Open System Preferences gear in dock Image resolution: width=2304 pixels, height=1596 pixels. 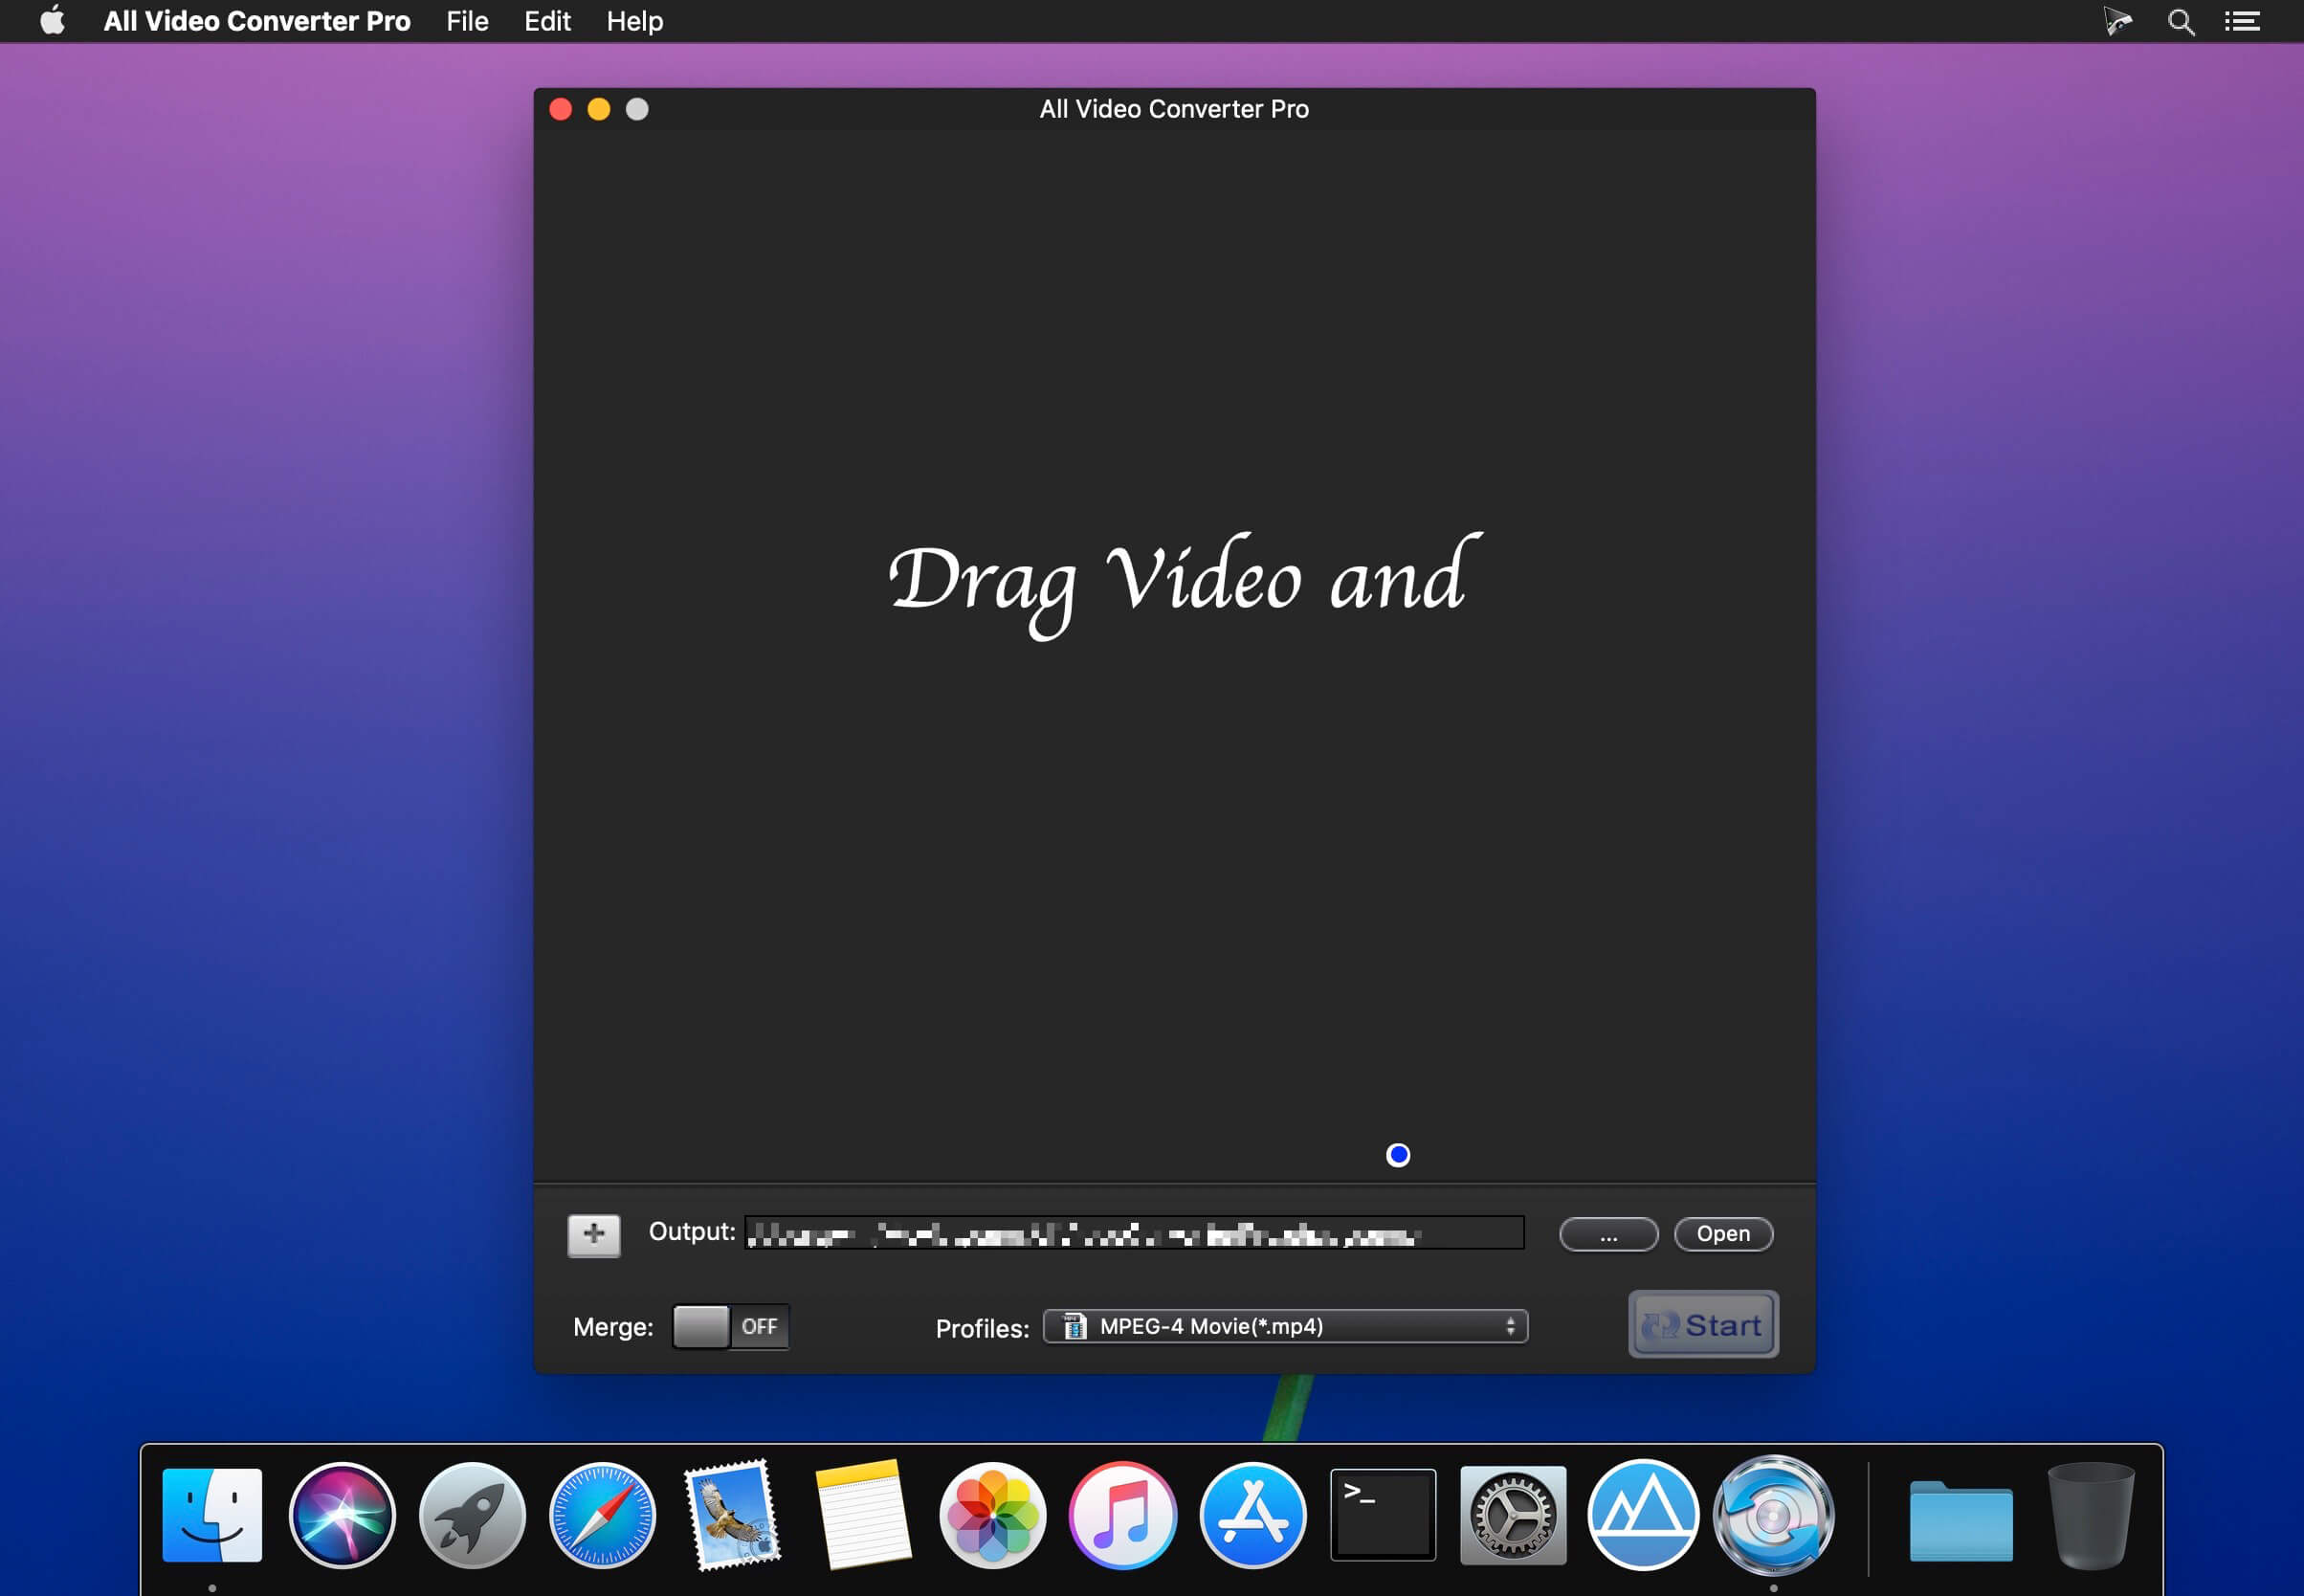(1512, 1514)
